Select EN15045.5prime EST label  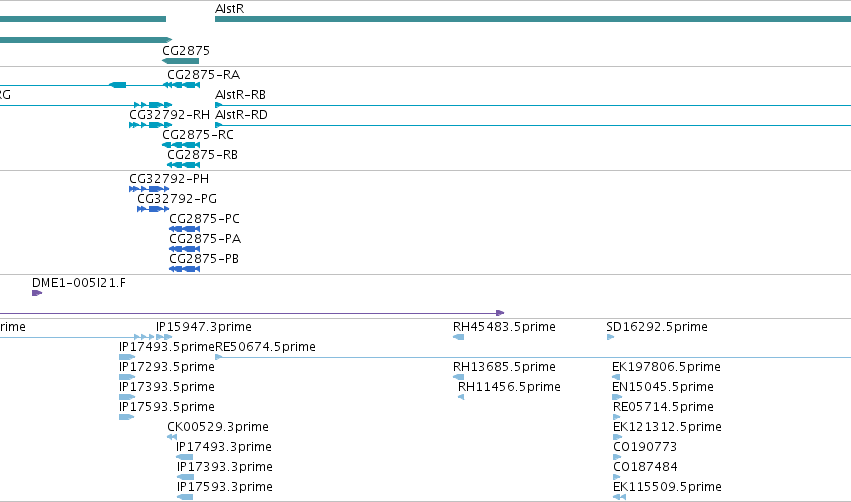coord(663,387)
